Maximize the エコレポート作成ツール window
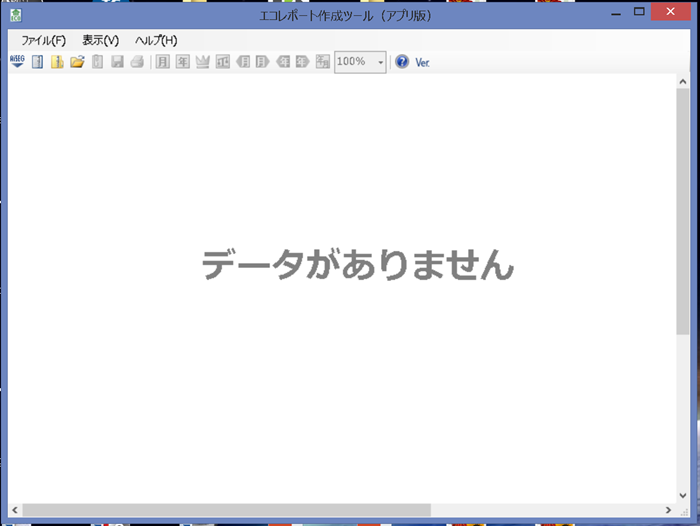 click(639, 12)
